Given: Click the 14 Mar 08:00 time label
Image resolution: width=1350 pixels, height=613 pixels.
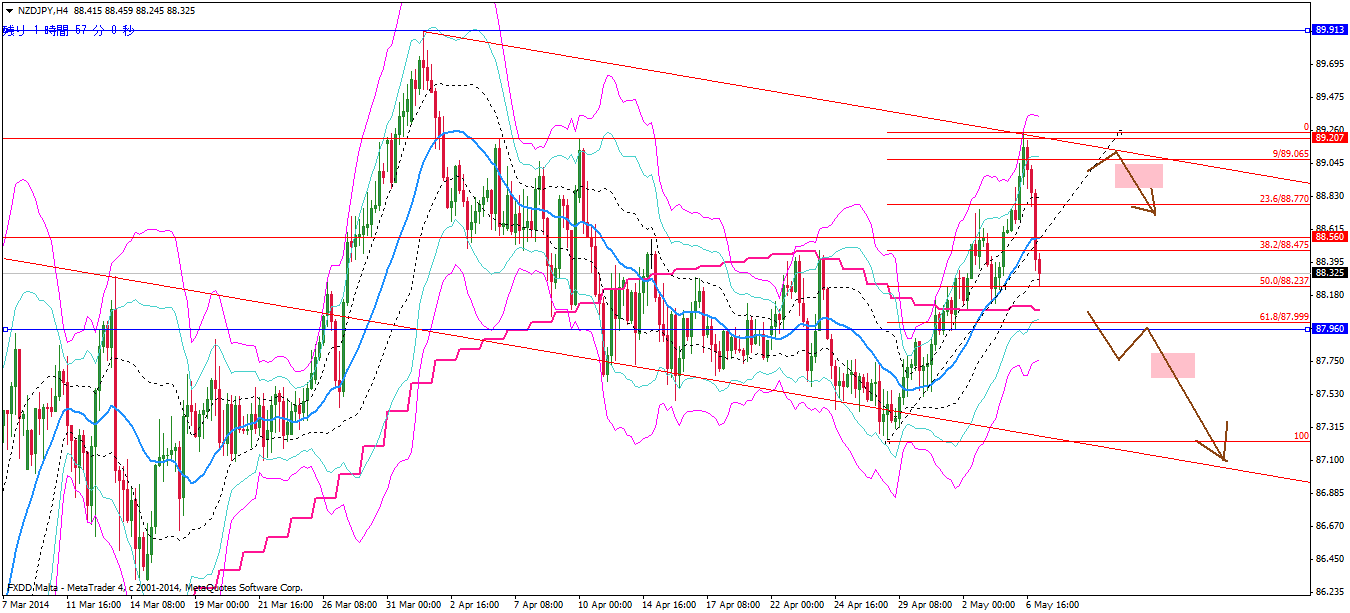Looking at the screenshot, I should click(156, 605).
